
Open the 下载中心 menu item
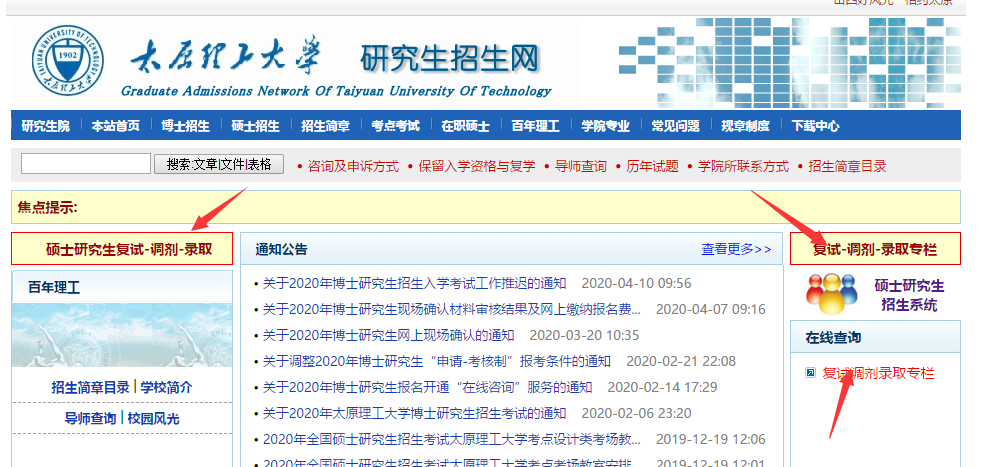(x=815, y=126)
